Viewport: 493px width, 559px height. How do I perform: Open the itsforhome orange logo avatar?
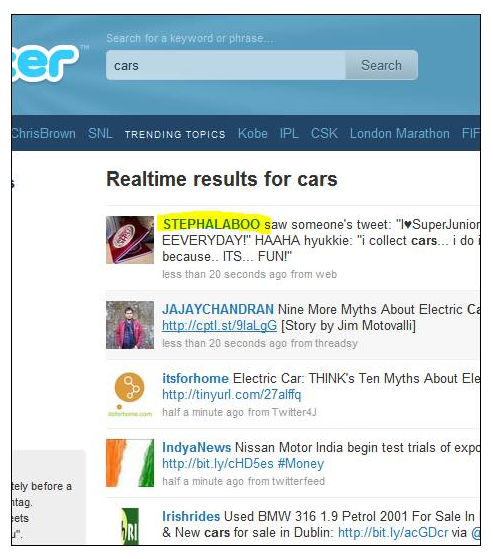[130, 394]
